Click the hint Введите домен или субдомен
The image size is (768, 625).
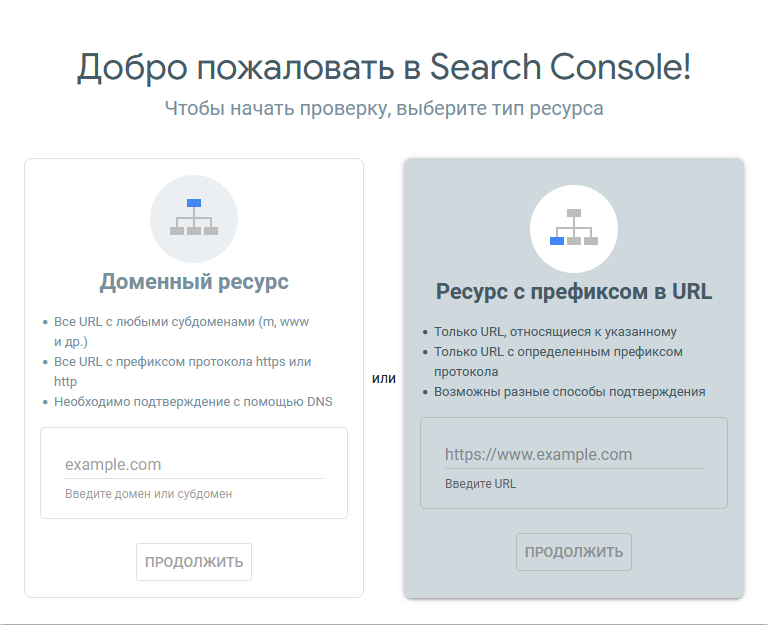148,494
